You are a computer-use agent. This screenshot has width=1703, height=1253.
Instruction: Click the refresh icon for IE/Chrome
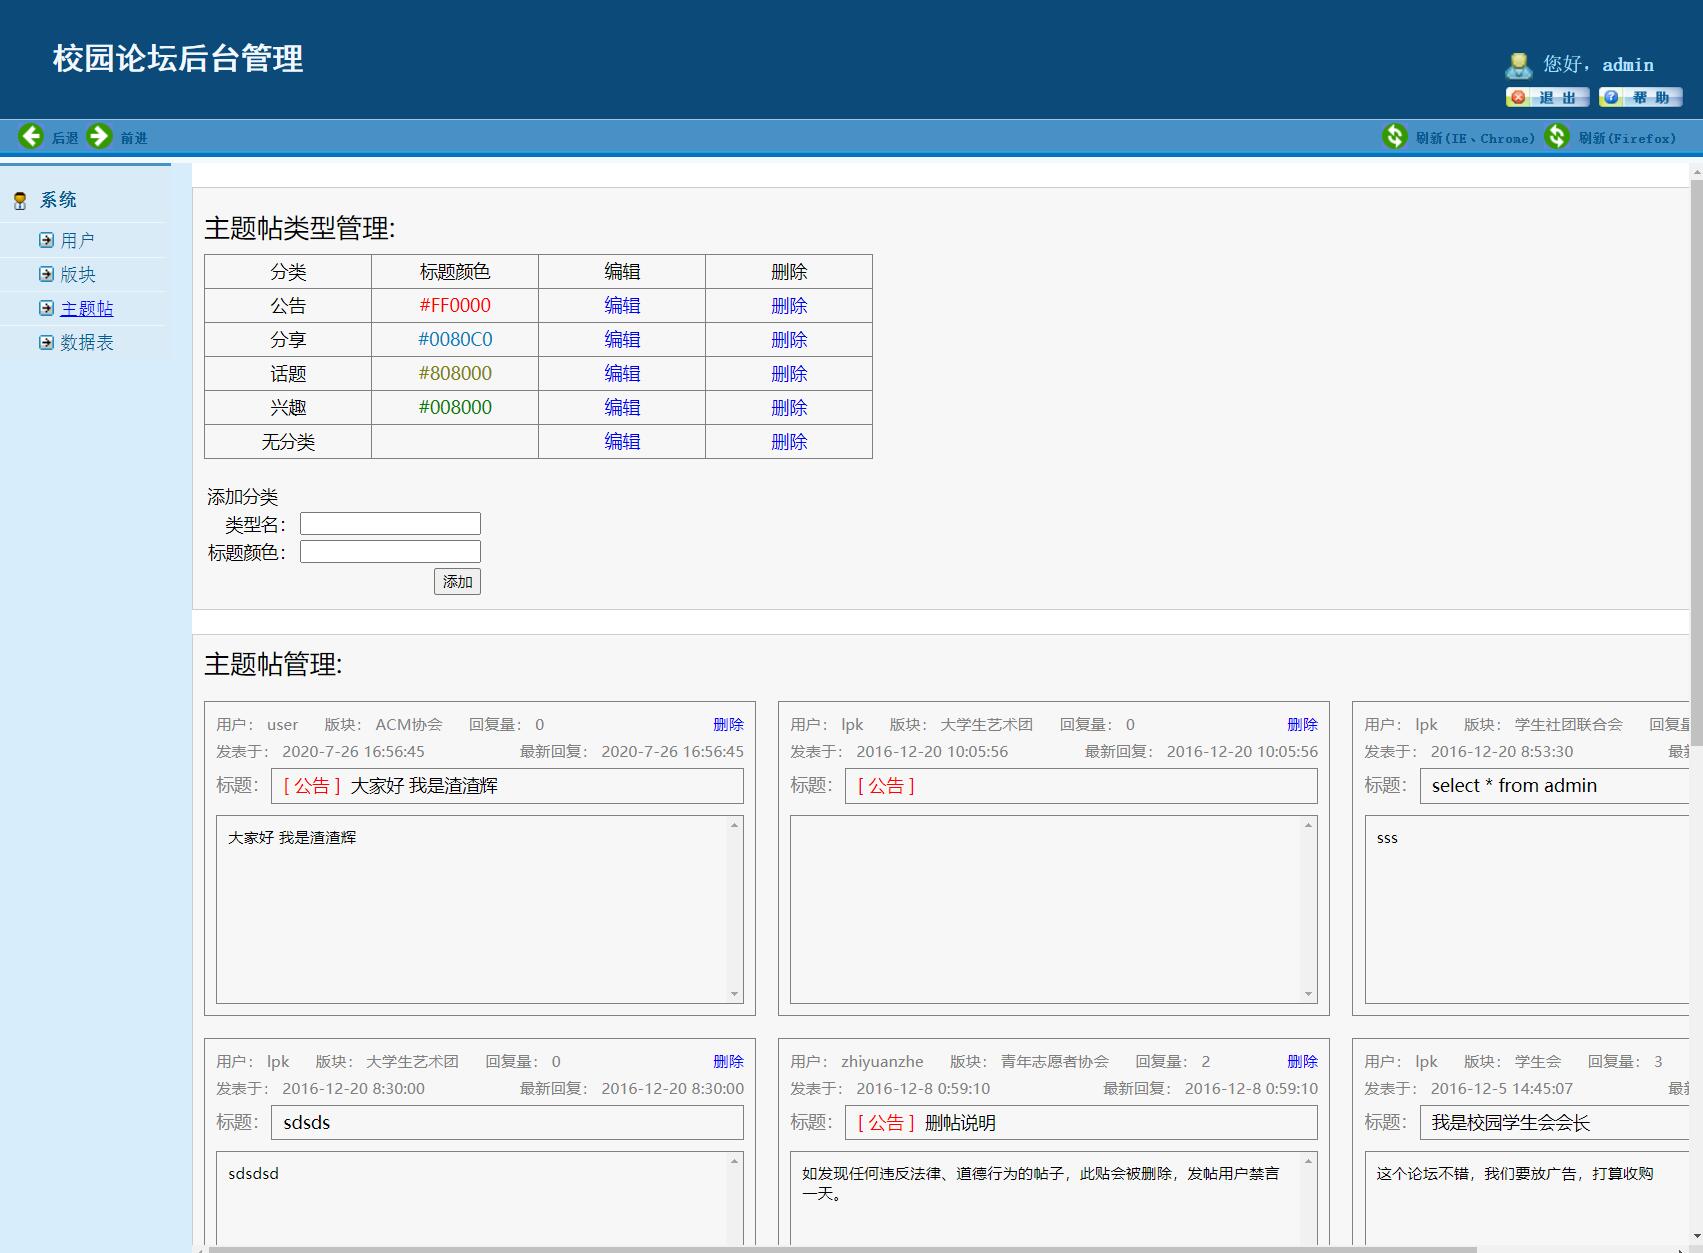point(1394,136)
